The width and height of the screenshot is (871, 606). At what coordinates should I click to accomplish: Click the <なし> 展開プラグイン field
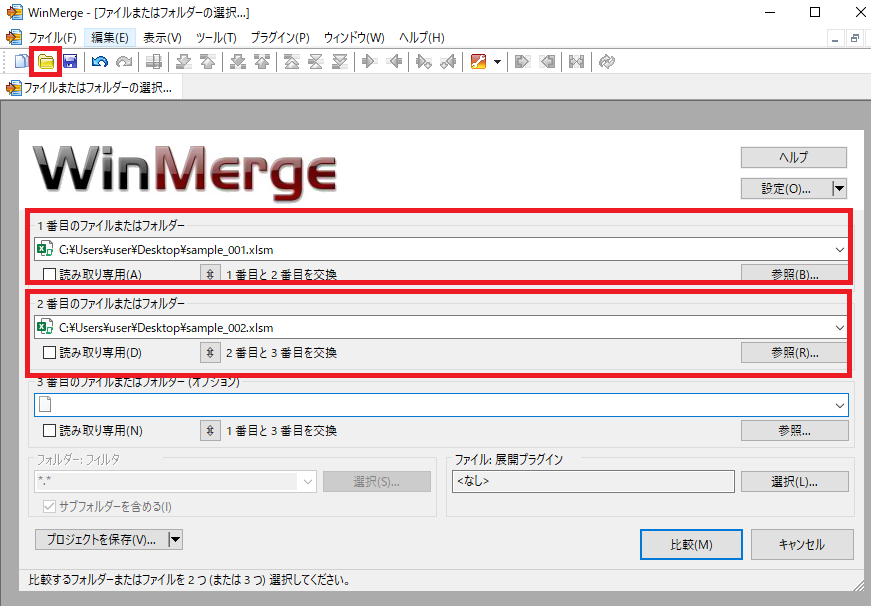[593, 482]
